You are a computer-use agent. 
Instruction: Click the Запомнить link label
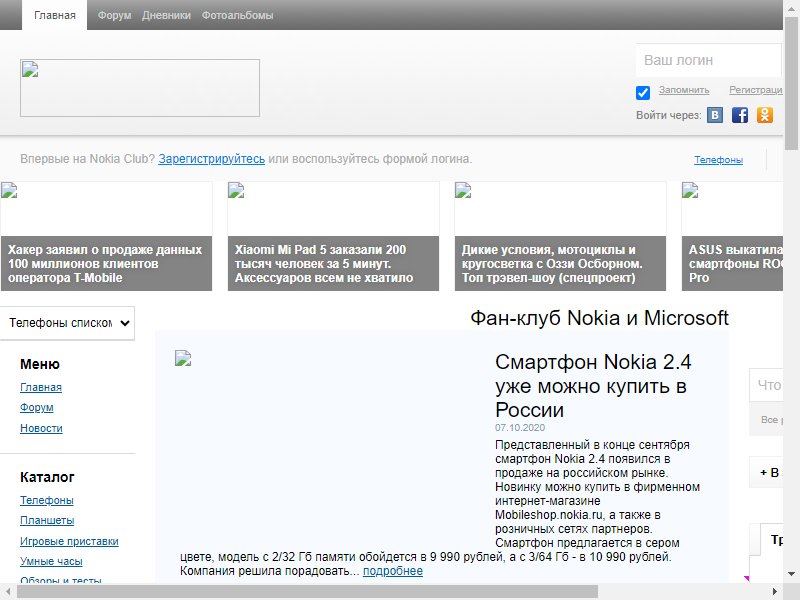[x=684, y=90]
